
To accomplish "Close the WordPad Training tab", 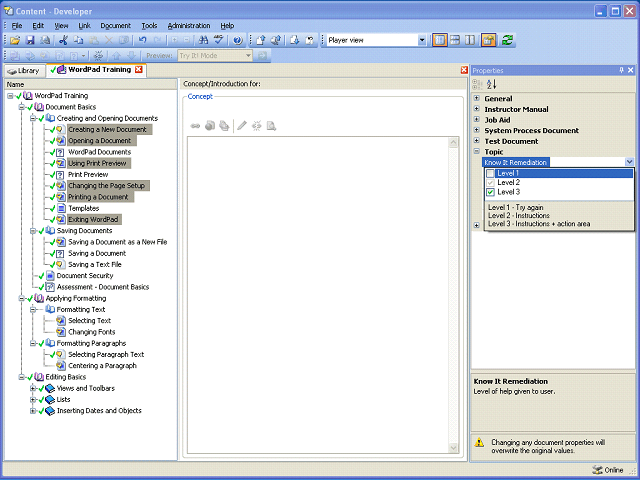I will pos(139,69).
